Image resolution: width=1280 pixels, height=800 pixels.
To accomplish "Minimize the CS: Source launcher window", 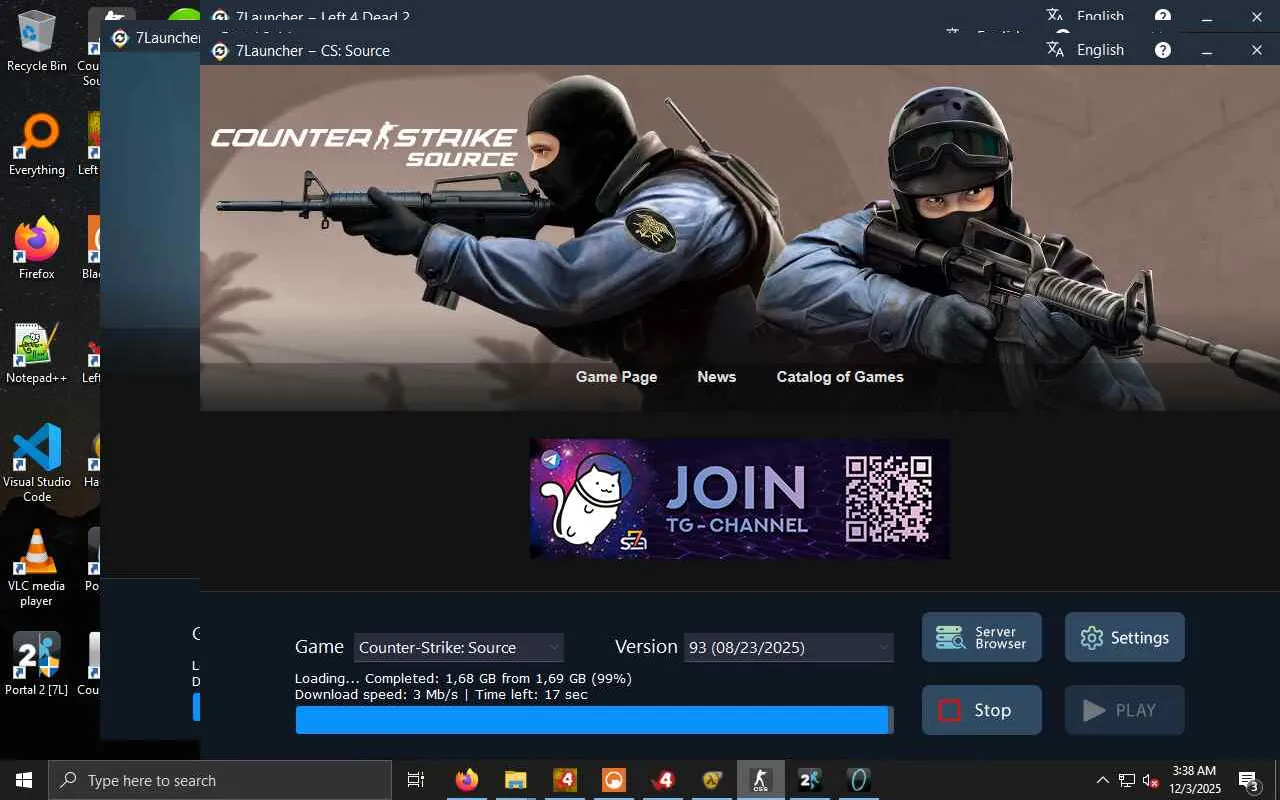I will click(1207, 50).
